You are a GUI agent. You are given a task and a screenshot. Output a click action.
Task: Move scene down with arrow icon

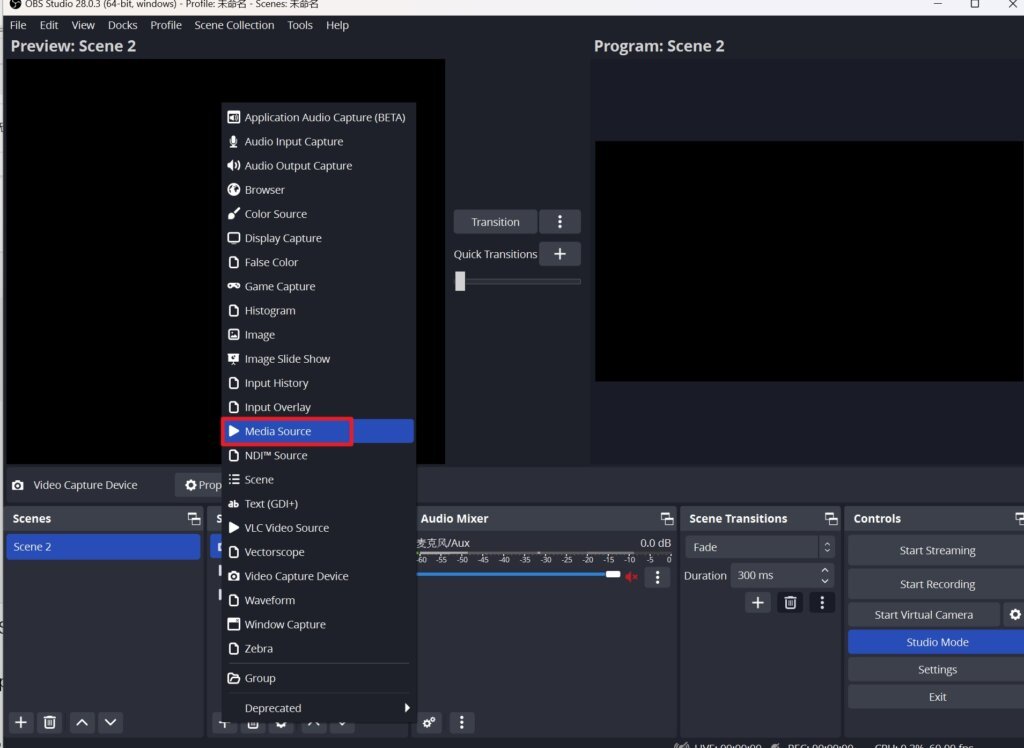111,722
